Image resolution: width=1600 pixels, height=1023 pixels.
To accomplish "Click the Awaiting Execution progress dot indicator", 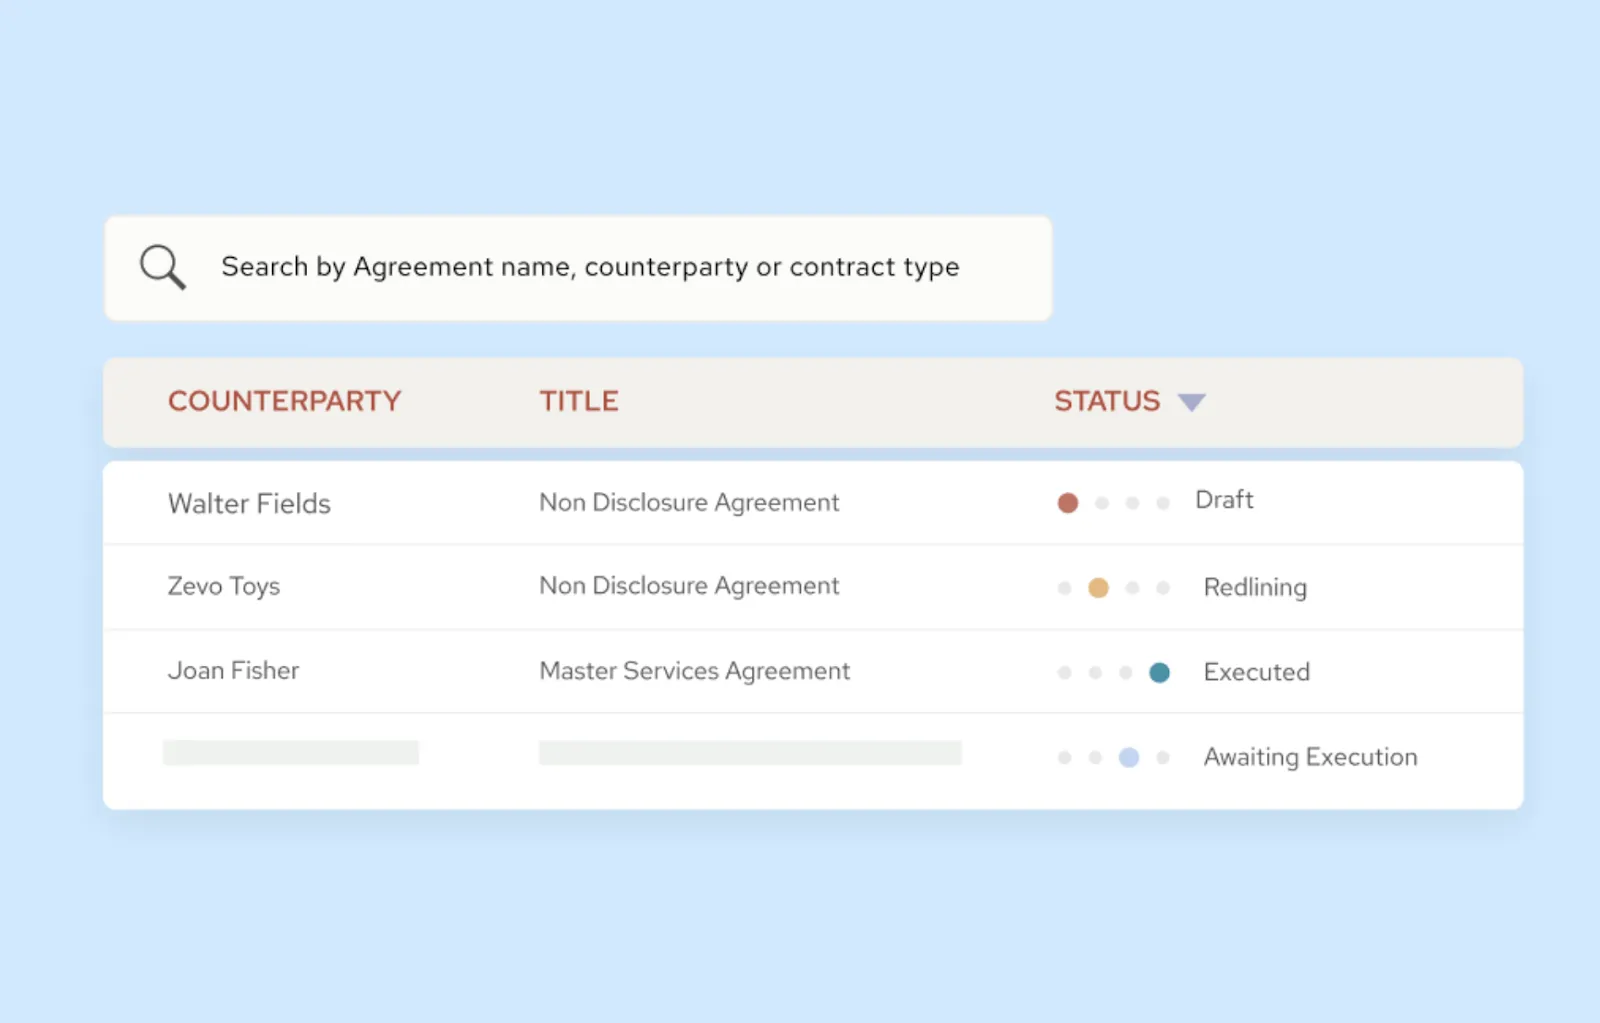I will click(x=1129, y=757).
